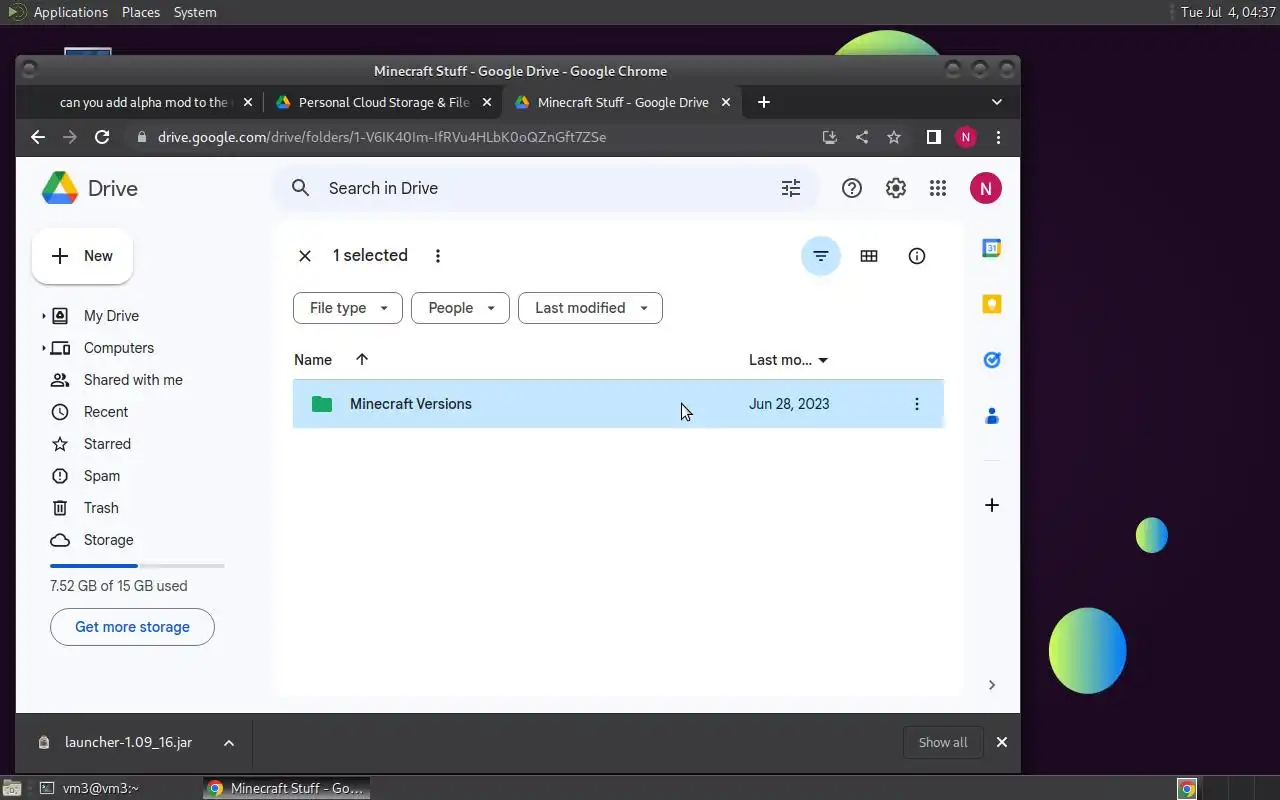
Task: Click the Minecraft Versions folder icon
Action: [x=322, y=404]
